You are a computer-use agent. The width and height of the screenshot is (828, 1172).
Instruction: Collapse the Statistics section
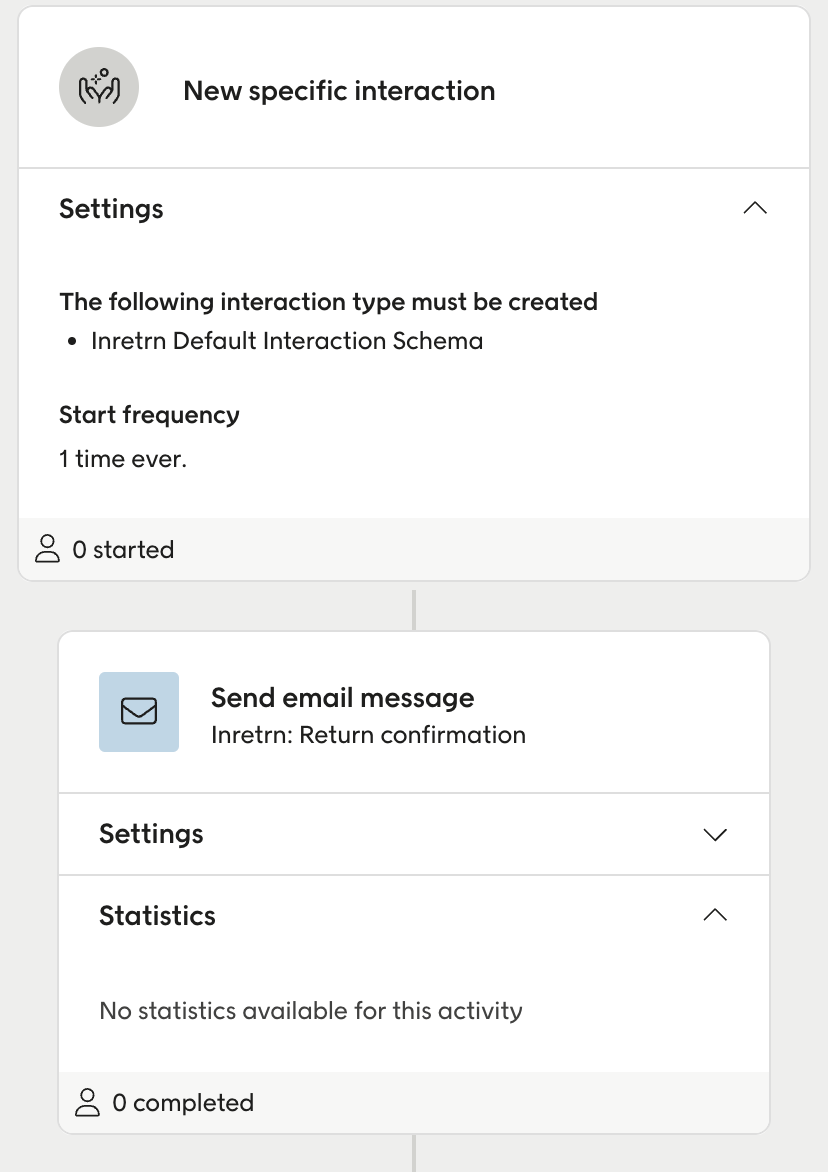pyautogui.click(x=715, y=914)
